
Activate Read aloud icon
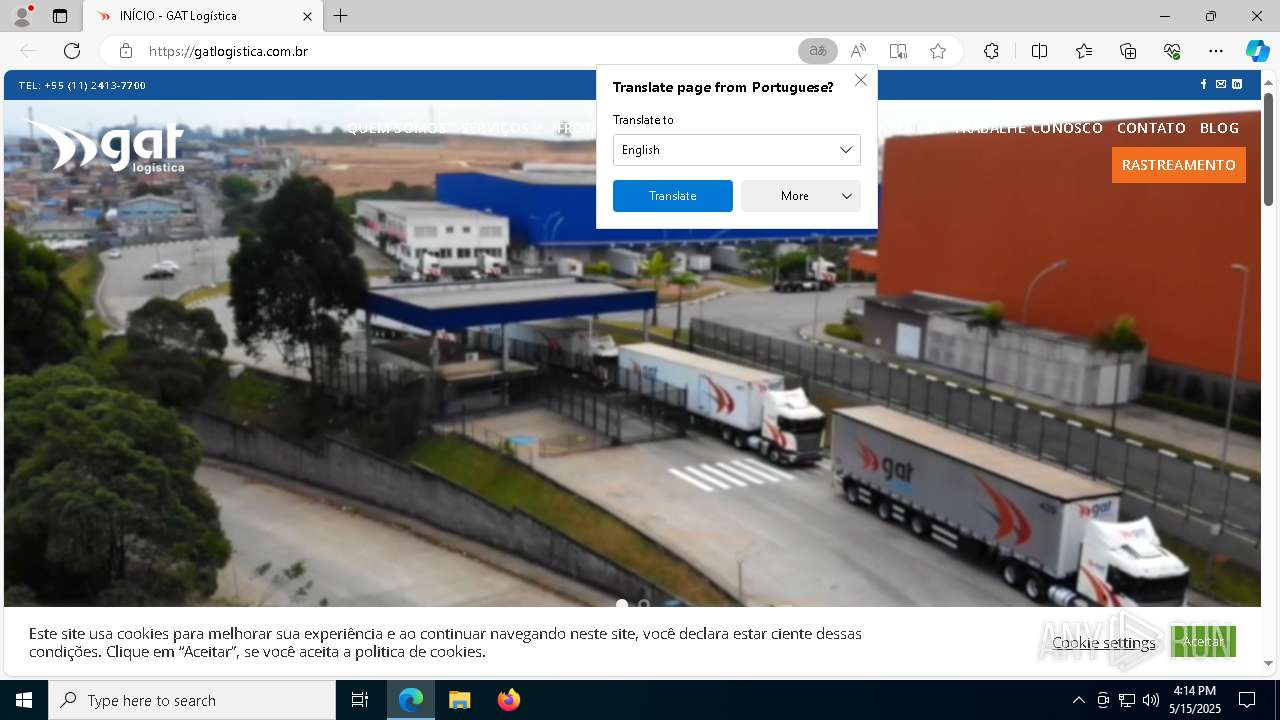point(858,51)
